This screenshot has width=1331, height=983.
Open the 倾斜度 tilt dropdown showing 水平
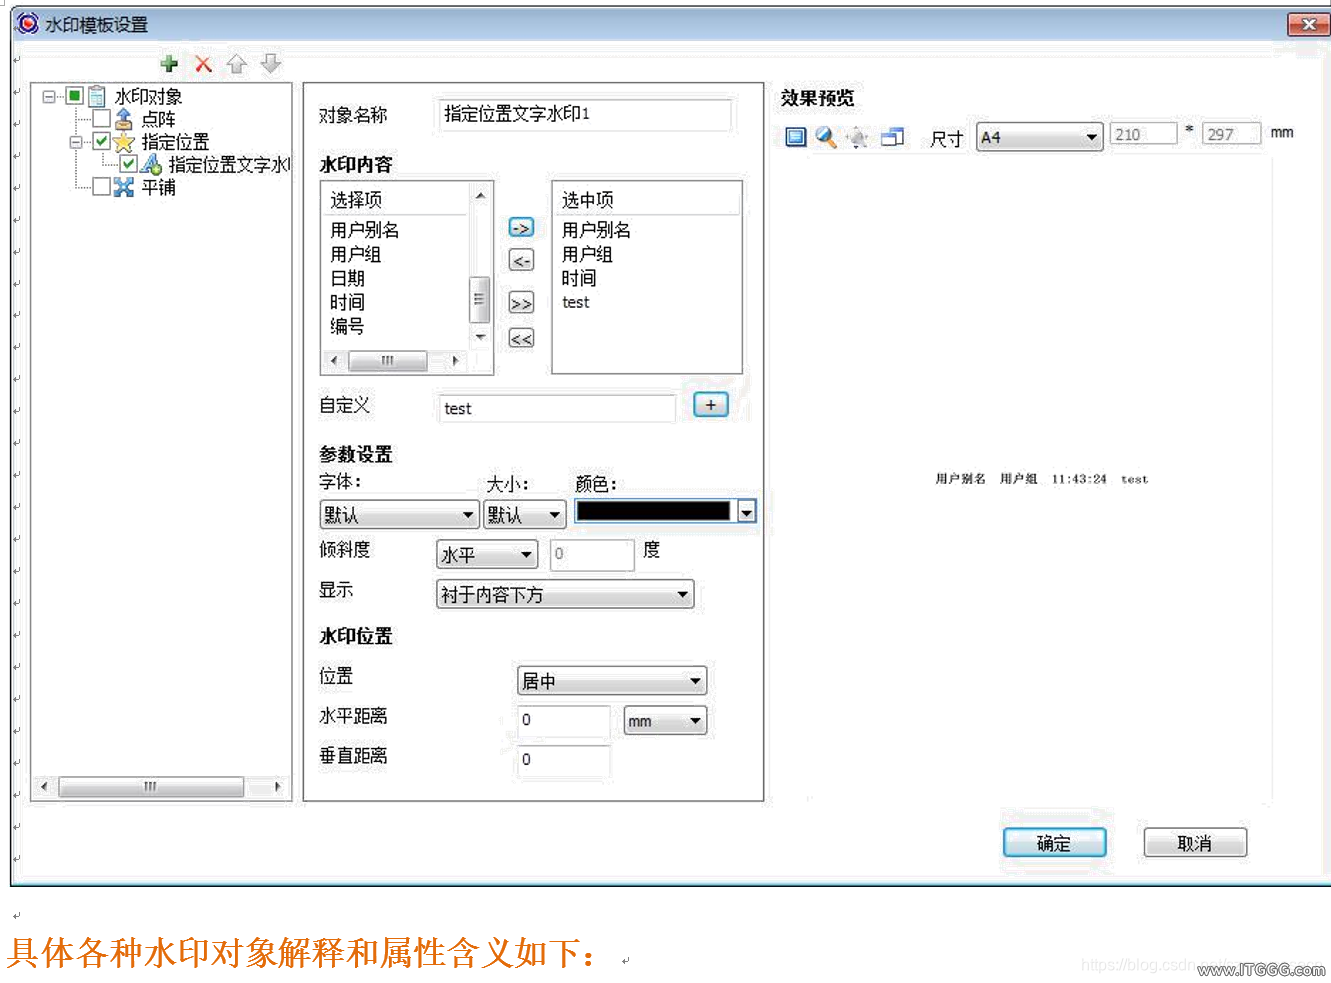coord(487,554)
